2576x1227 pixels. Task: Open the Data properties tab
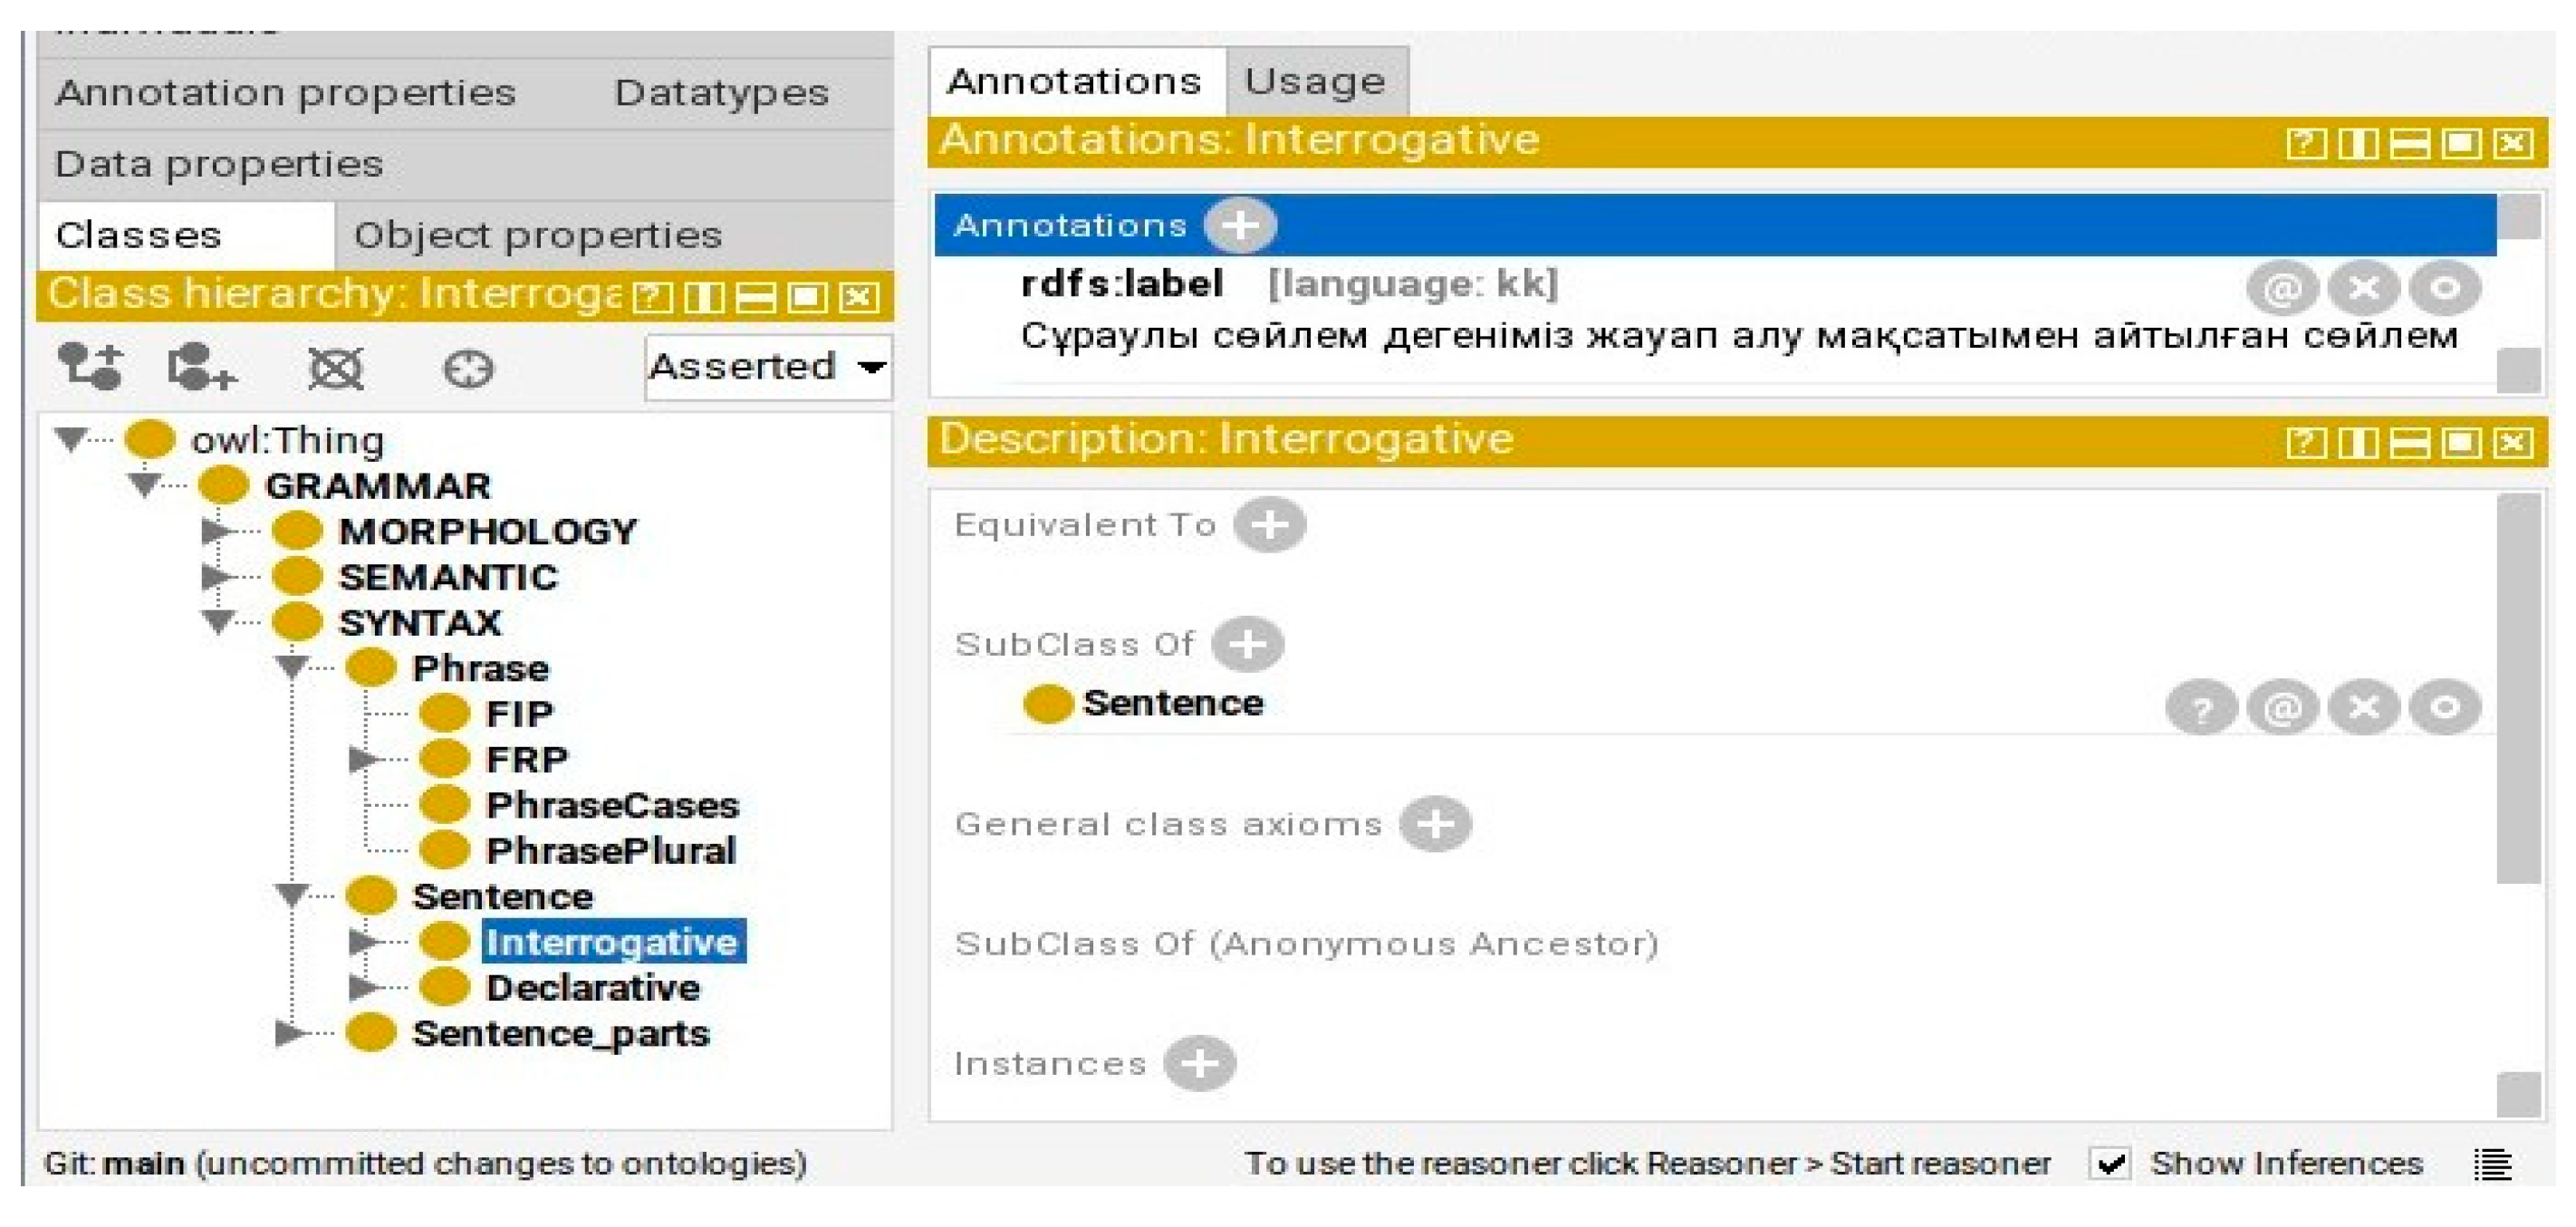[219, 164]
